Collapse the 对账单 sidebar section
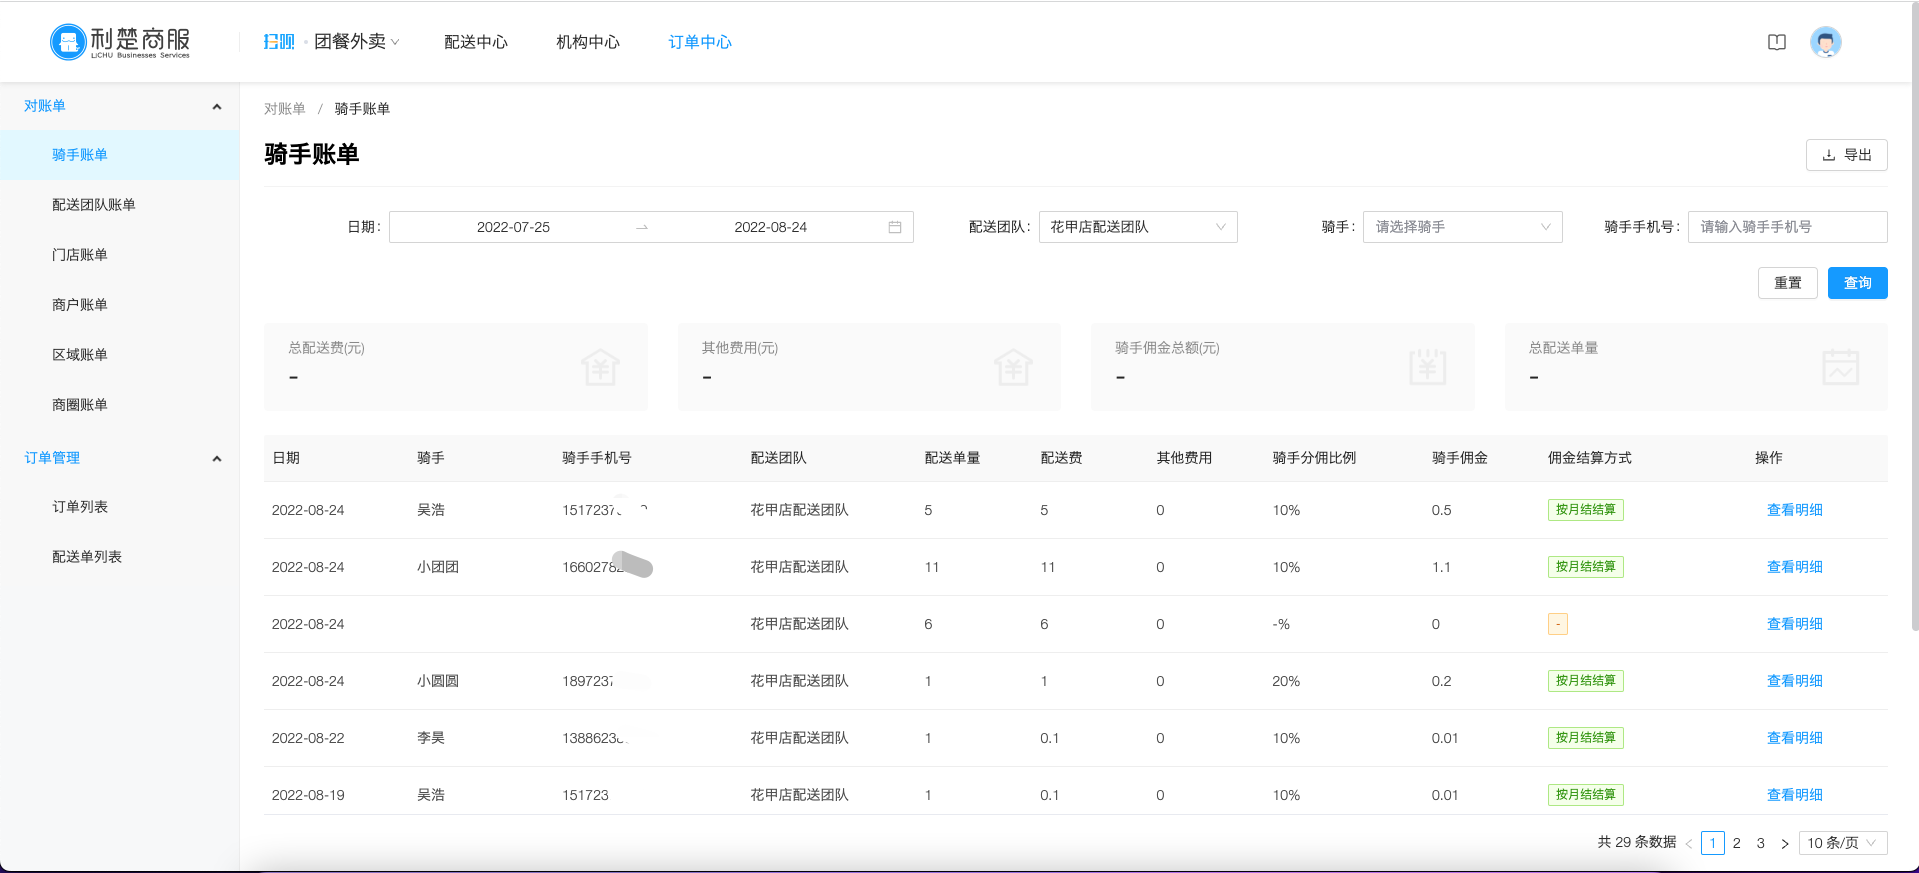The height and width of the screenshot is (873, 1919). (217, 107)
